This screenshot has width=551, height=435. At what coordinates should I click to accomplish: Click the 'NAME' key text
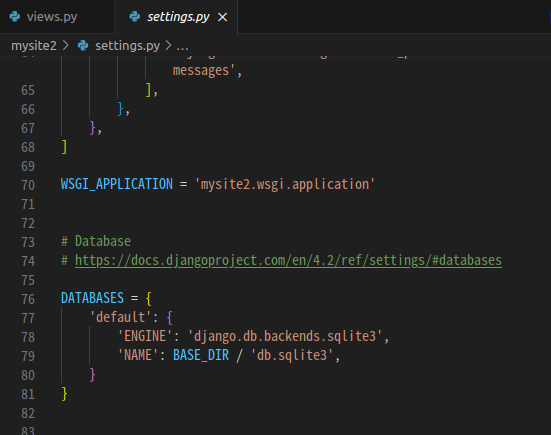pyautogui.click(x=138, y=355)
